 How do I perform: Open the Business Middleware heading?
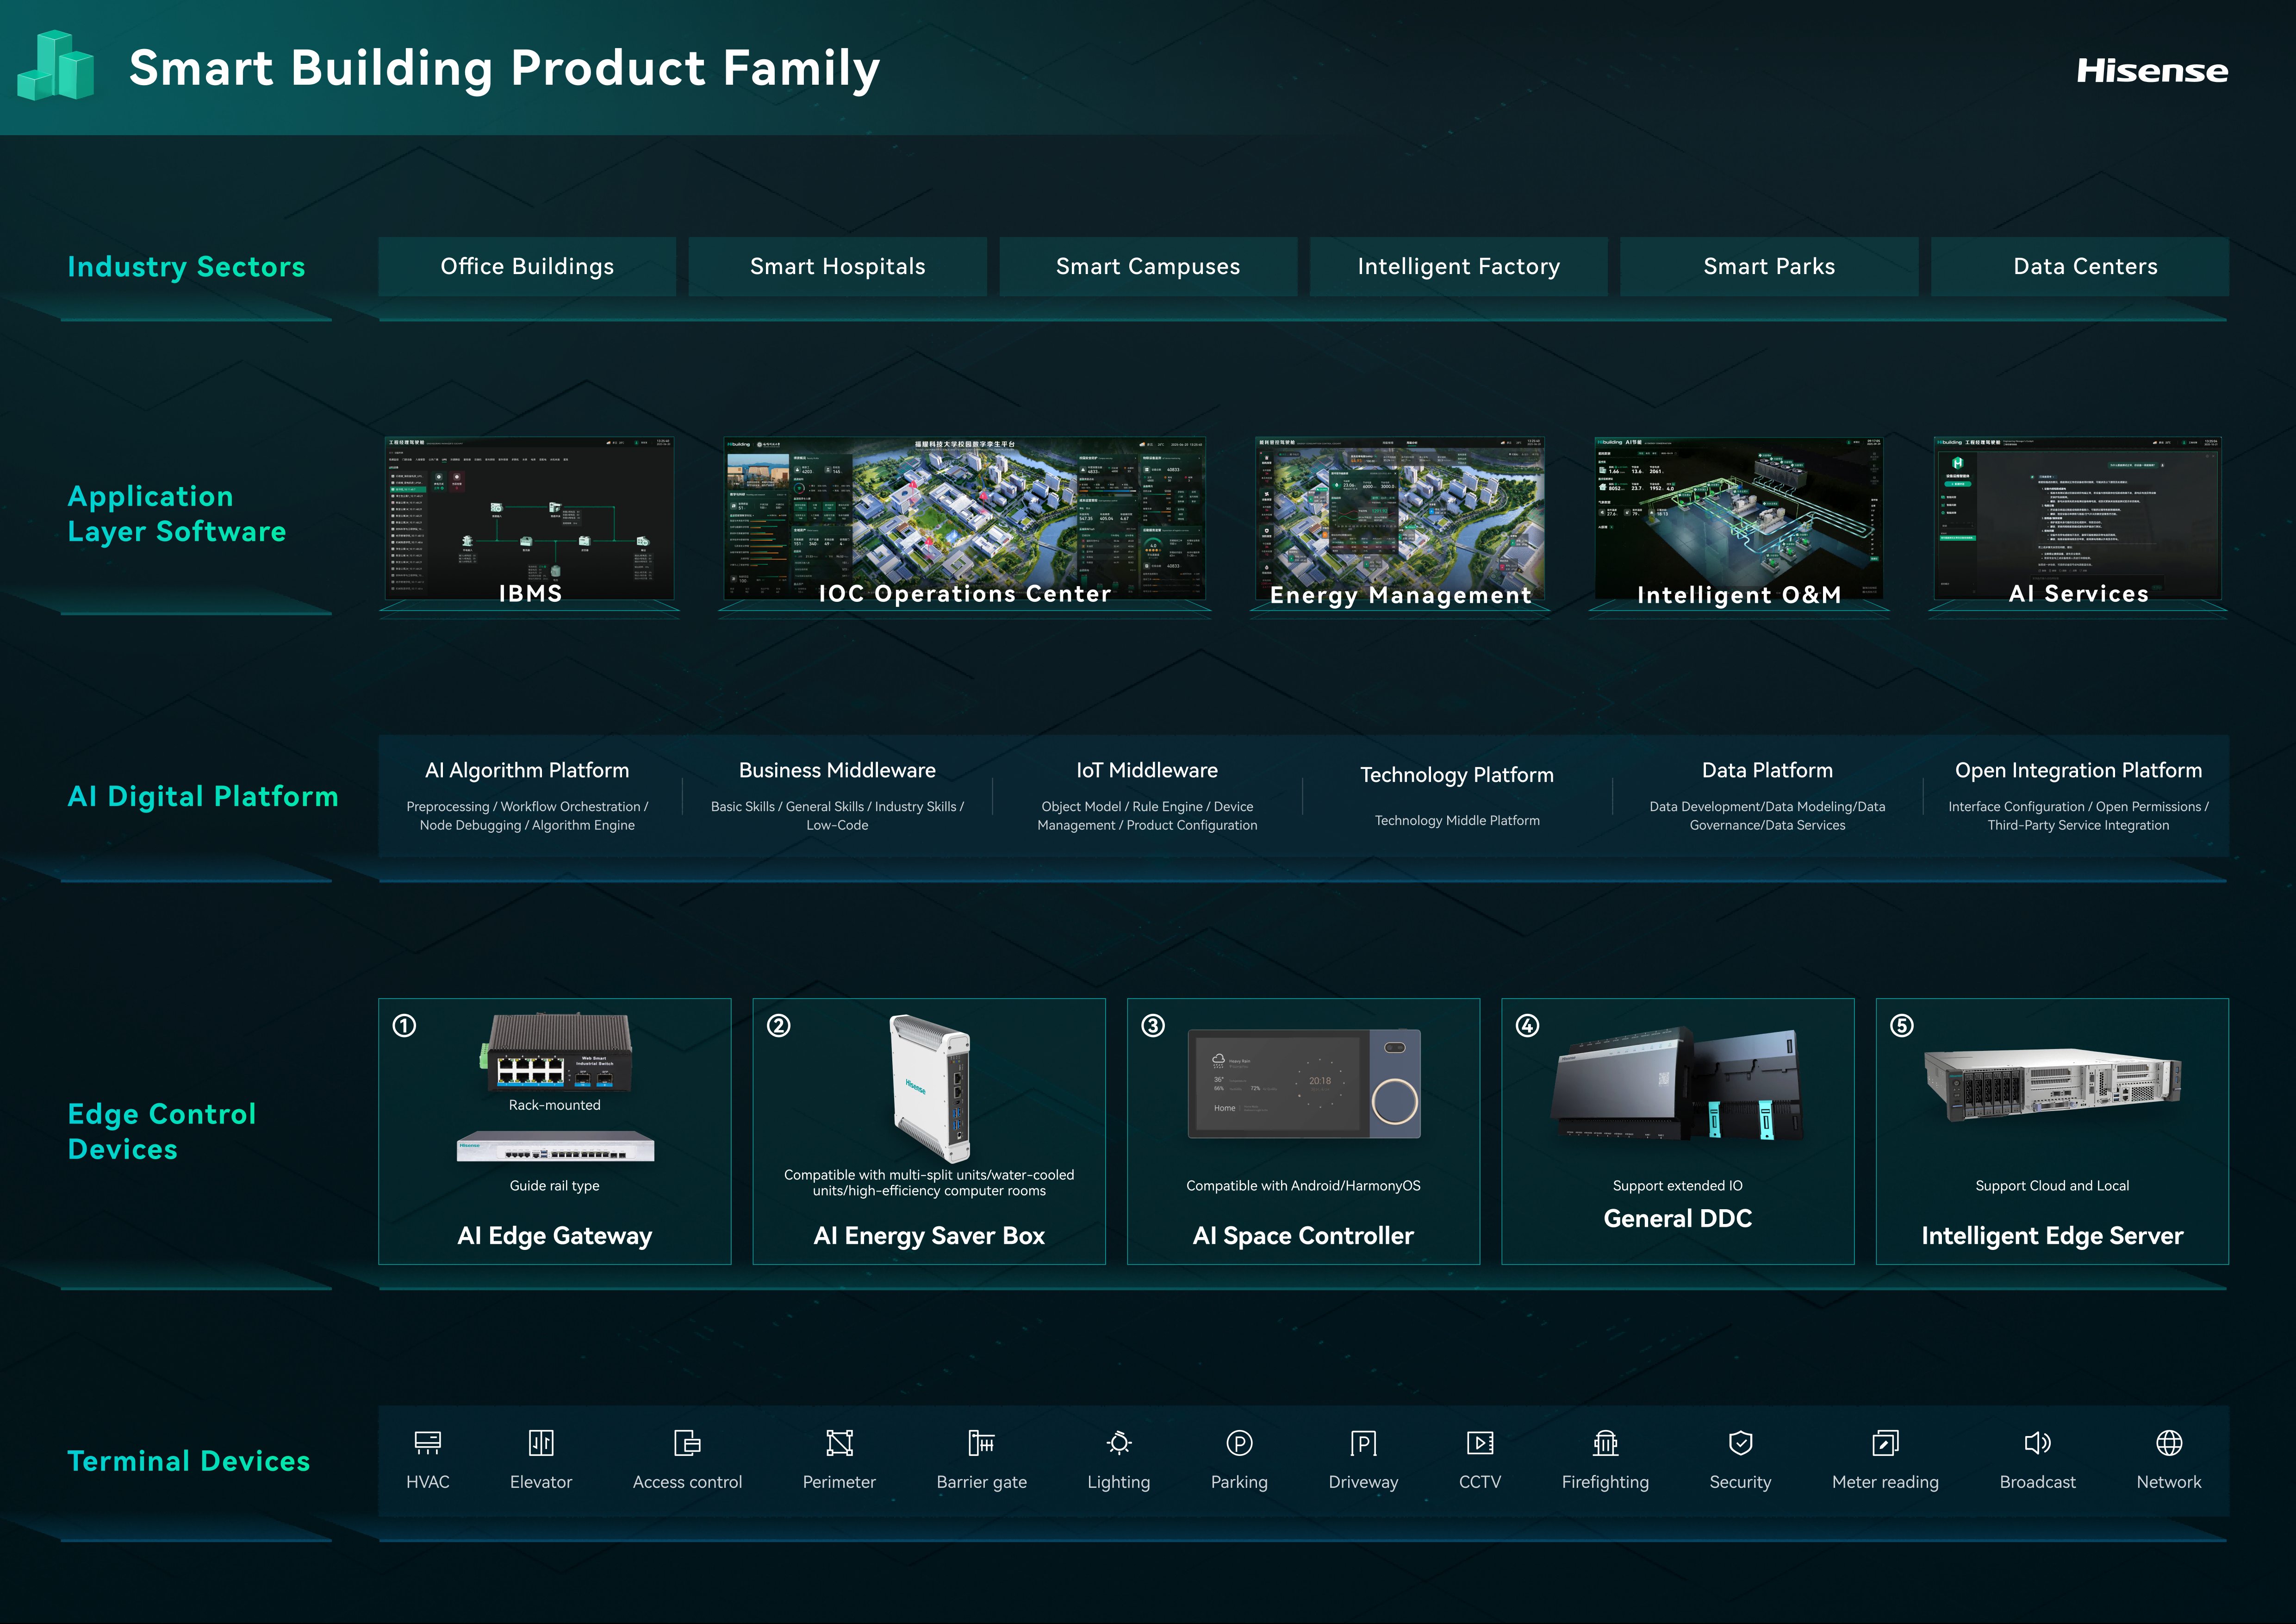pyautogui.click(x=837, y=770)
